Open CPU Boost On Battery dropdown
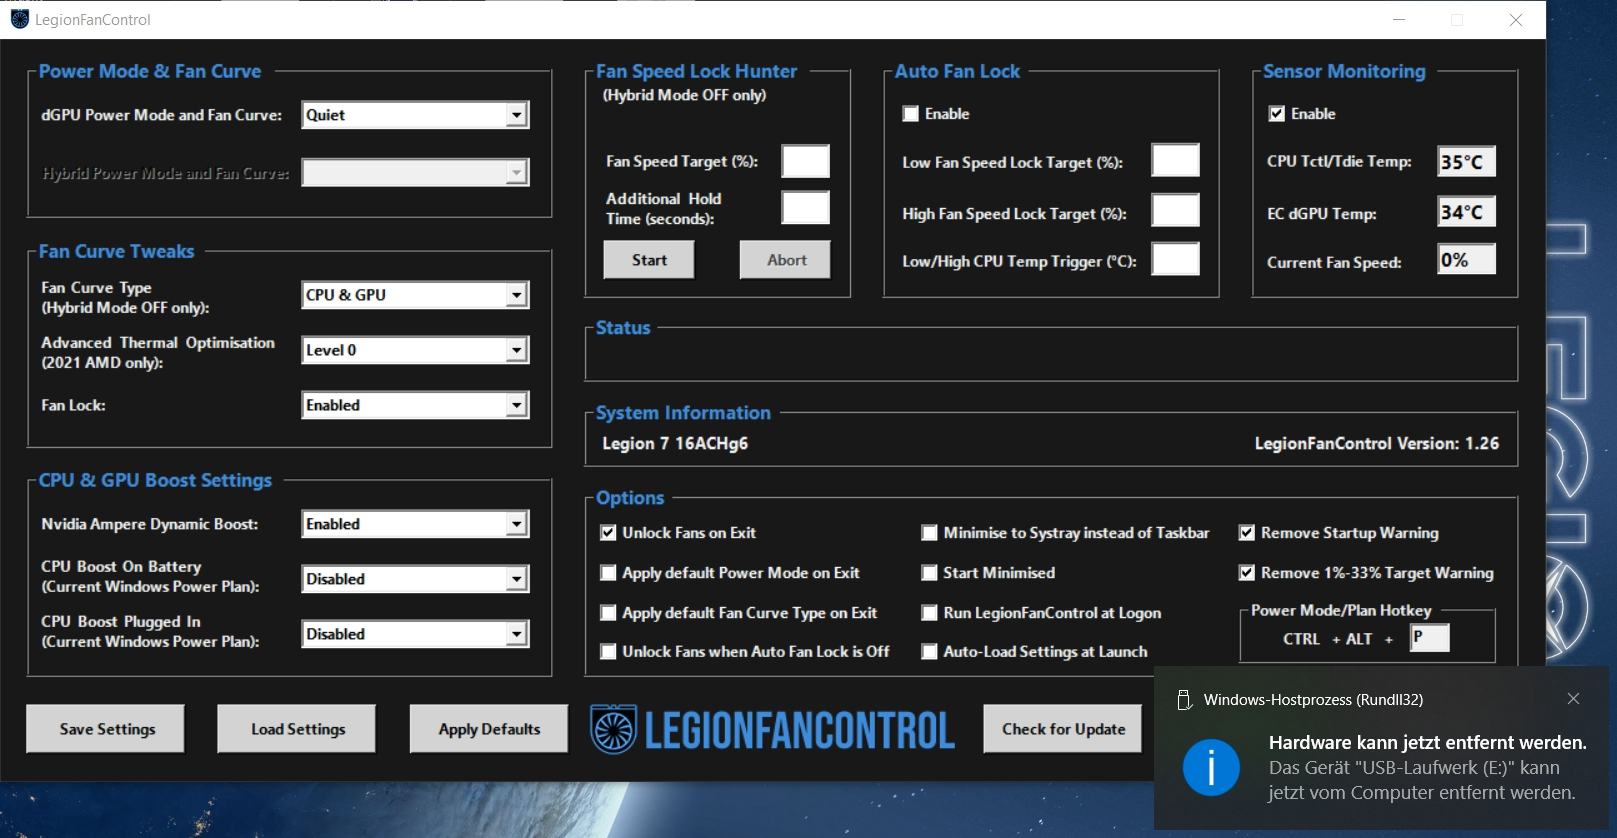The height and width of the screenshot is (838, 1617). pyautogui.click(x=415, y=579)
